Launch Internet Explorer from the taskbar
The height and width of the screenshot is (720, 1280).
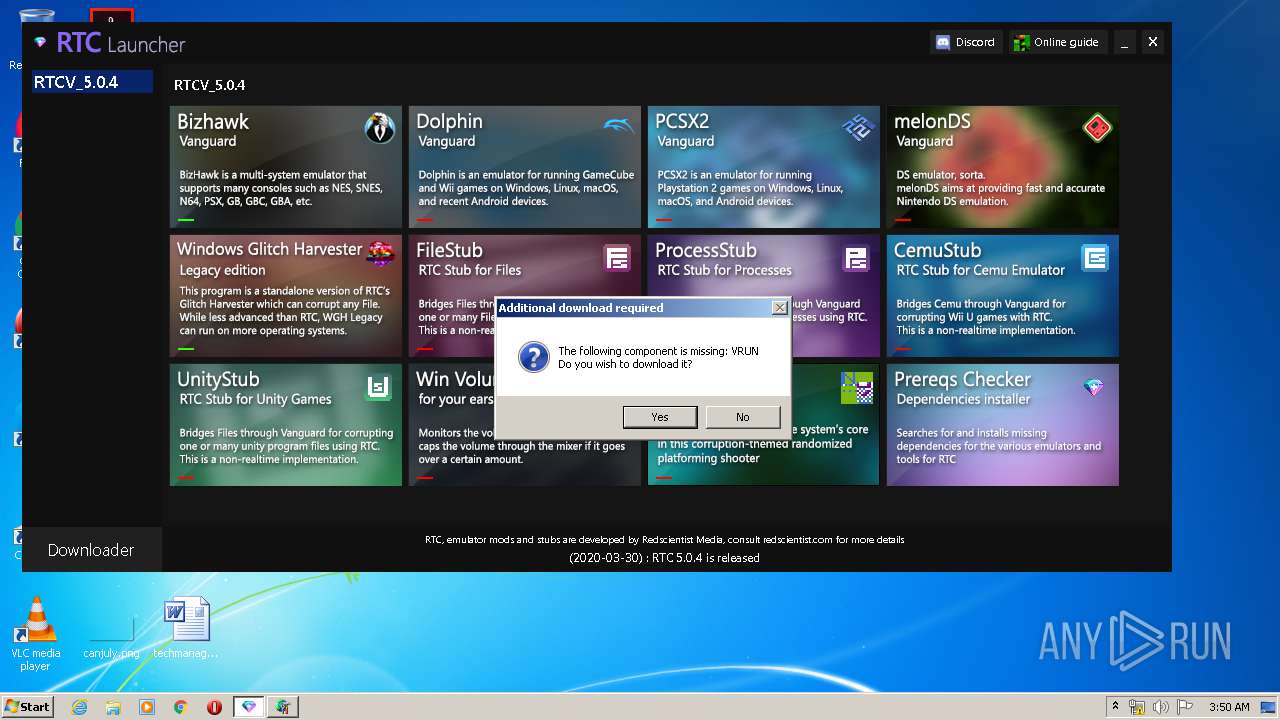tap(79, 707)
